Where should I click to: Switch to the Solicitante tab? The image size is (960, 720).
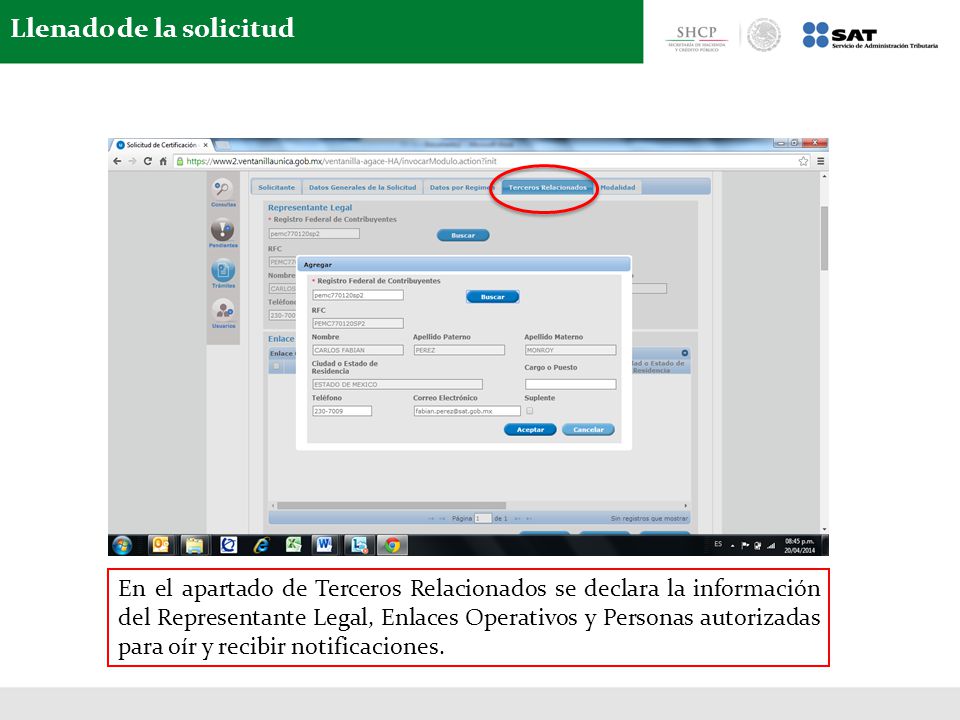point(276,187)
